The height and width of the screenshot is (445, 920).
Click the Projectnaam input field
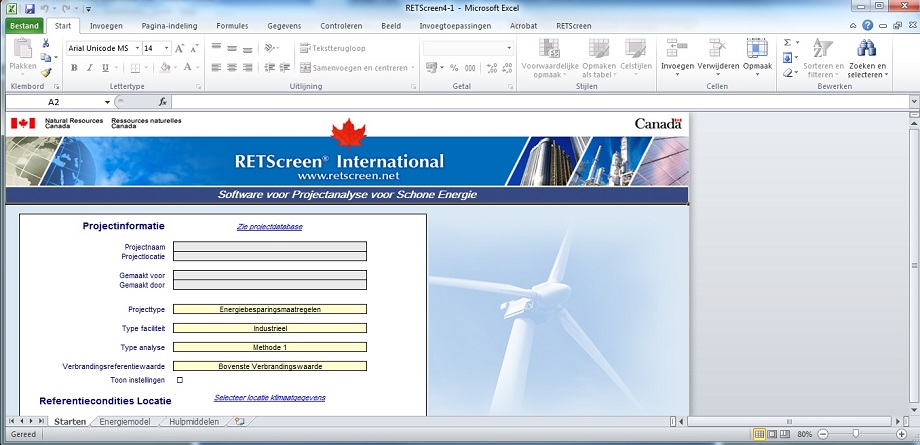[x=270, y=247]
